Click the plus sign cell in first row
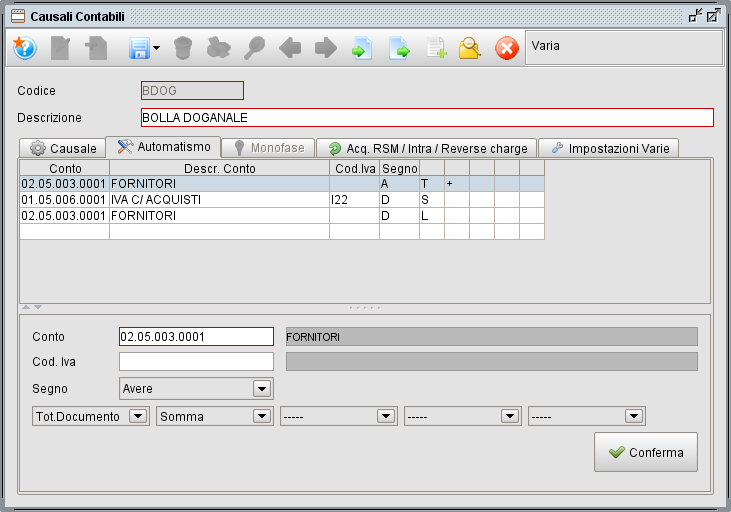The height and width of the screenshot is (512, 731). 457,184
